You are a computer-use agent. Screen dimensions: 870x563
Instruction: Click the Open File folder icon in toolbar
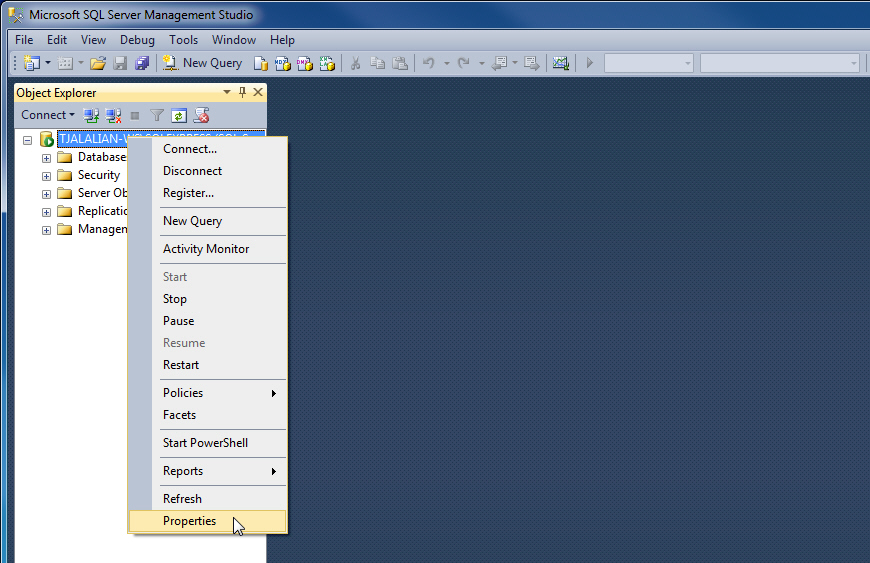[97, 63]
